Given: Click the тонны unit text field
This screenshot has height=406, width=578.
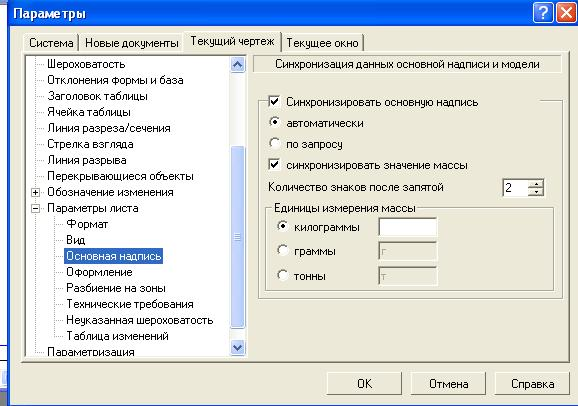Looking at the screenshot, I should tap(408, 276).
